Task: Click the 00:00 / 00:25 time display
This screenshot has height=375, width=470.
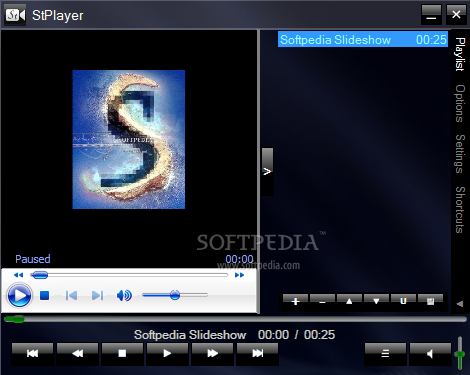Action: 296,335
